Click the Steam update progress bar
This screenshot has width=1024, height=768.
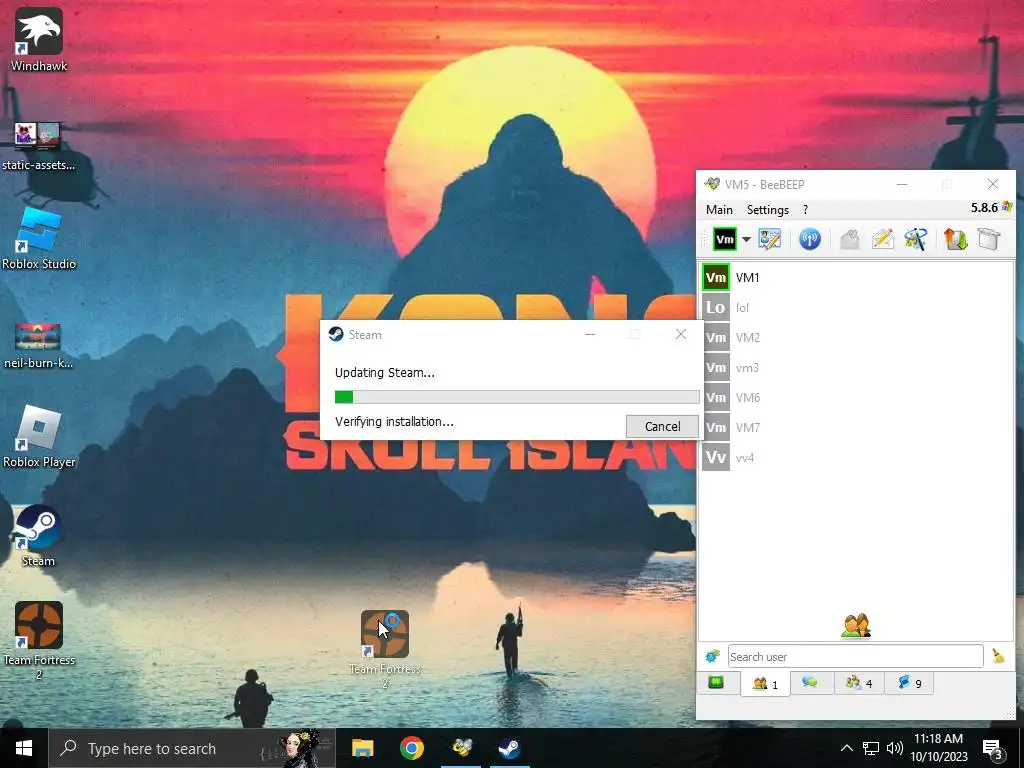(517, 397)
